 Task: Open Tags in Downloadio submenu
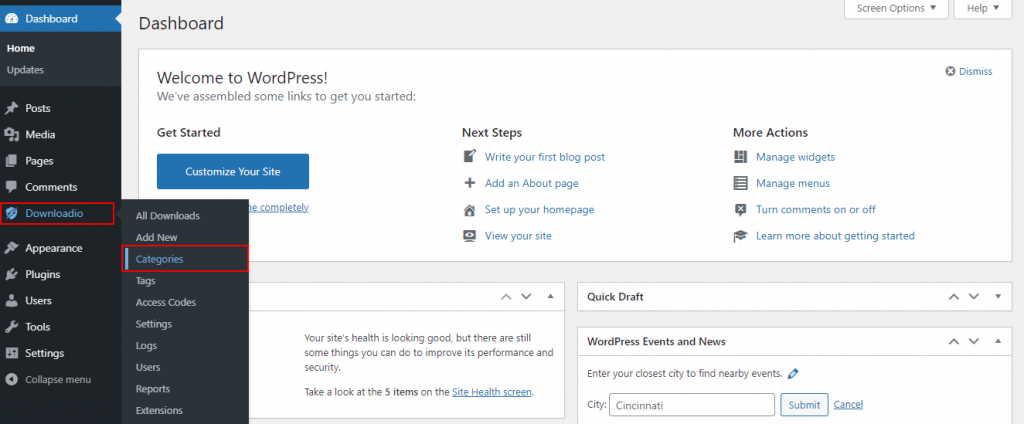tap(146, 280)
